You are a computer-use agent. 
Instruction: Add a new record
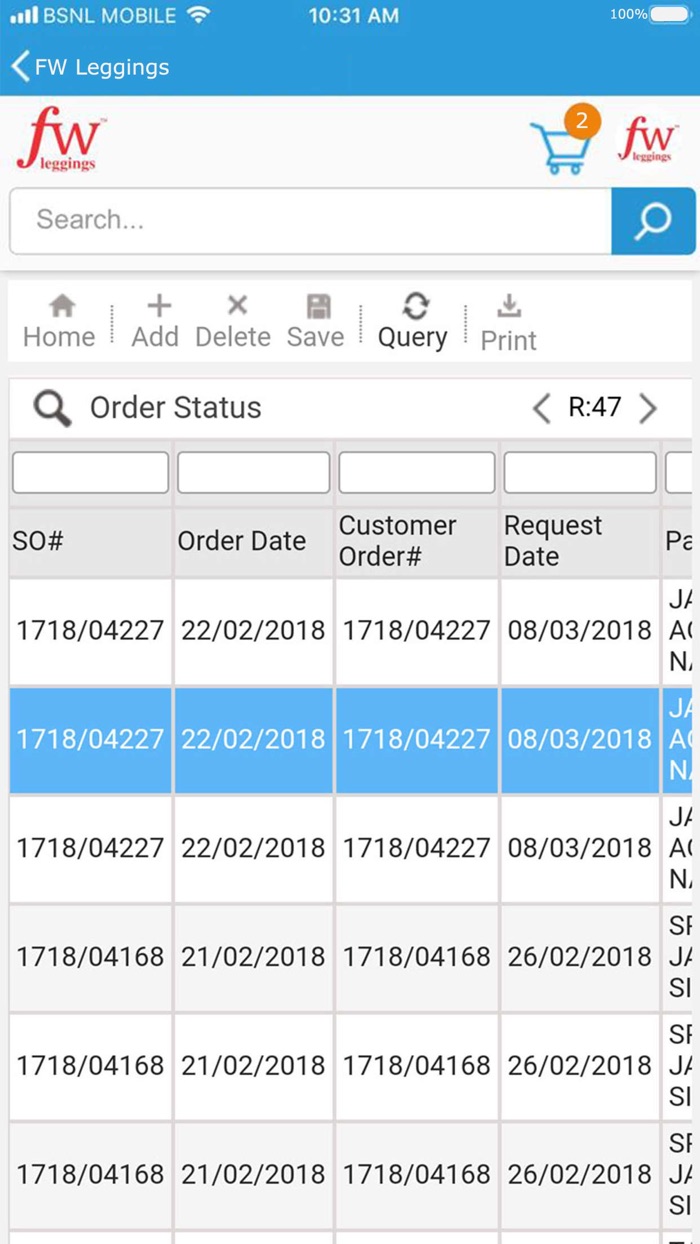155,323
